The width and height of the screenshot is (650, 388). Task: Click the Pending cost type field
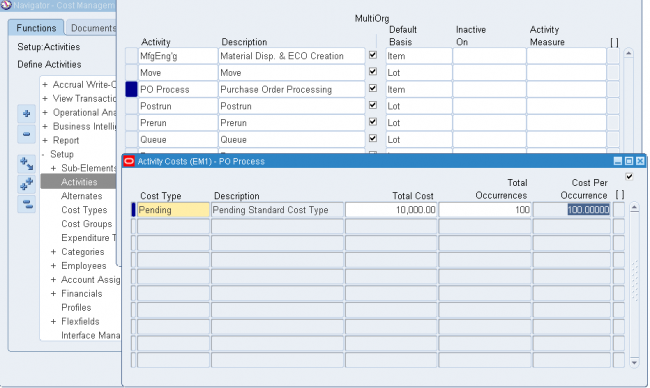point(173,210)
